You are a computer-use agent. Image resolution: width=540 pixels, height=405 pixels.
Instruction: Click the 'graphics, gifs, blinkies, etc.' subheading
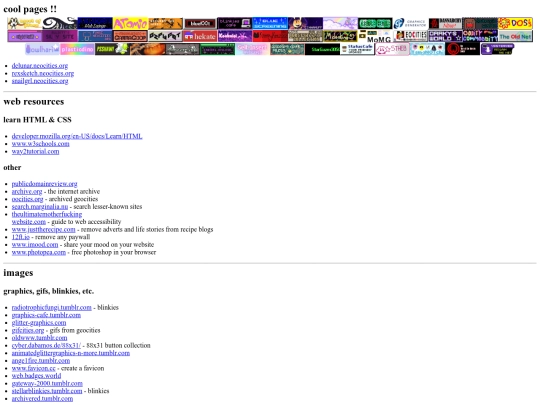pyautogui.click(x=49, y=291)
